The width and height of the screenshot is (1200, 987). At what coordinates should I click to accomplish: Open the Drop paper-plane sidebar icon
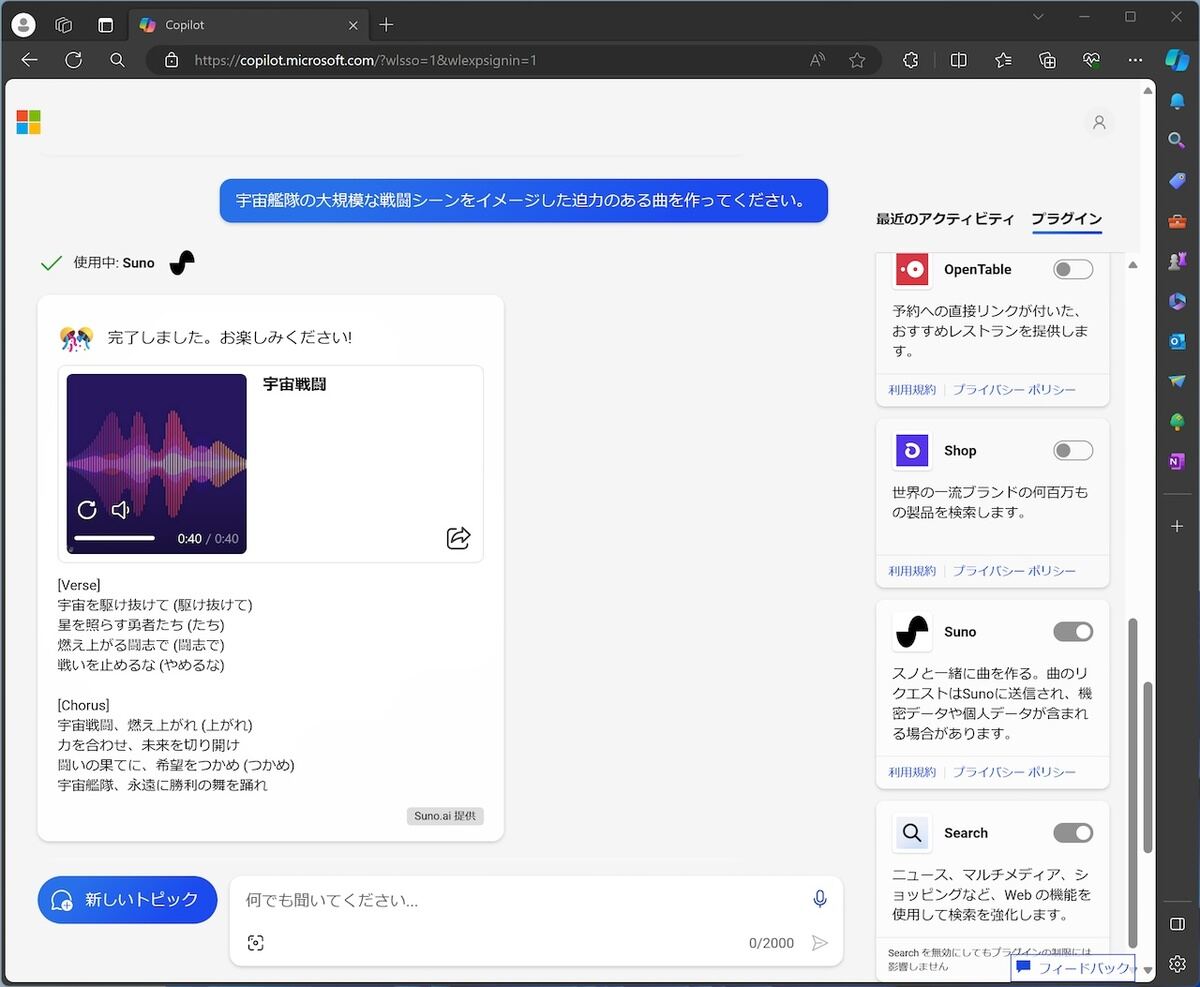pyautogui.click(x=1177, y=381)
